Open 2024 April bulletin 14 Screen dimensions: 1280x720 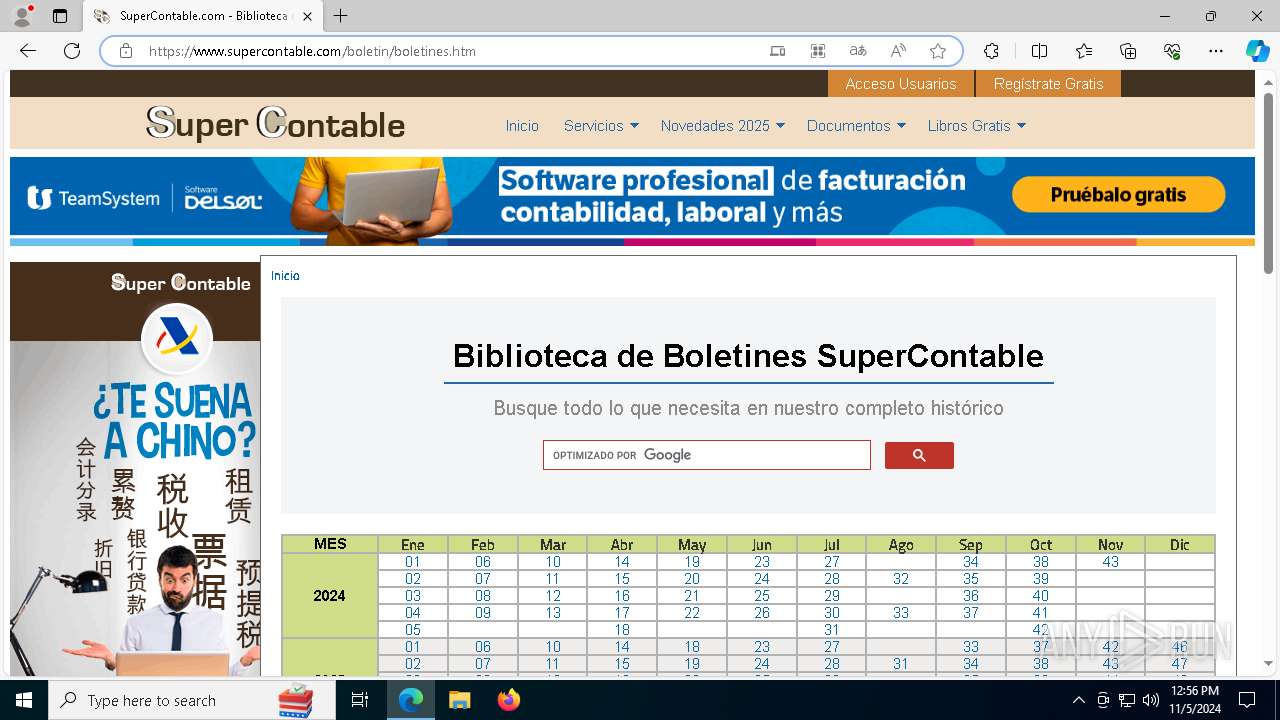tap(622, 562)
